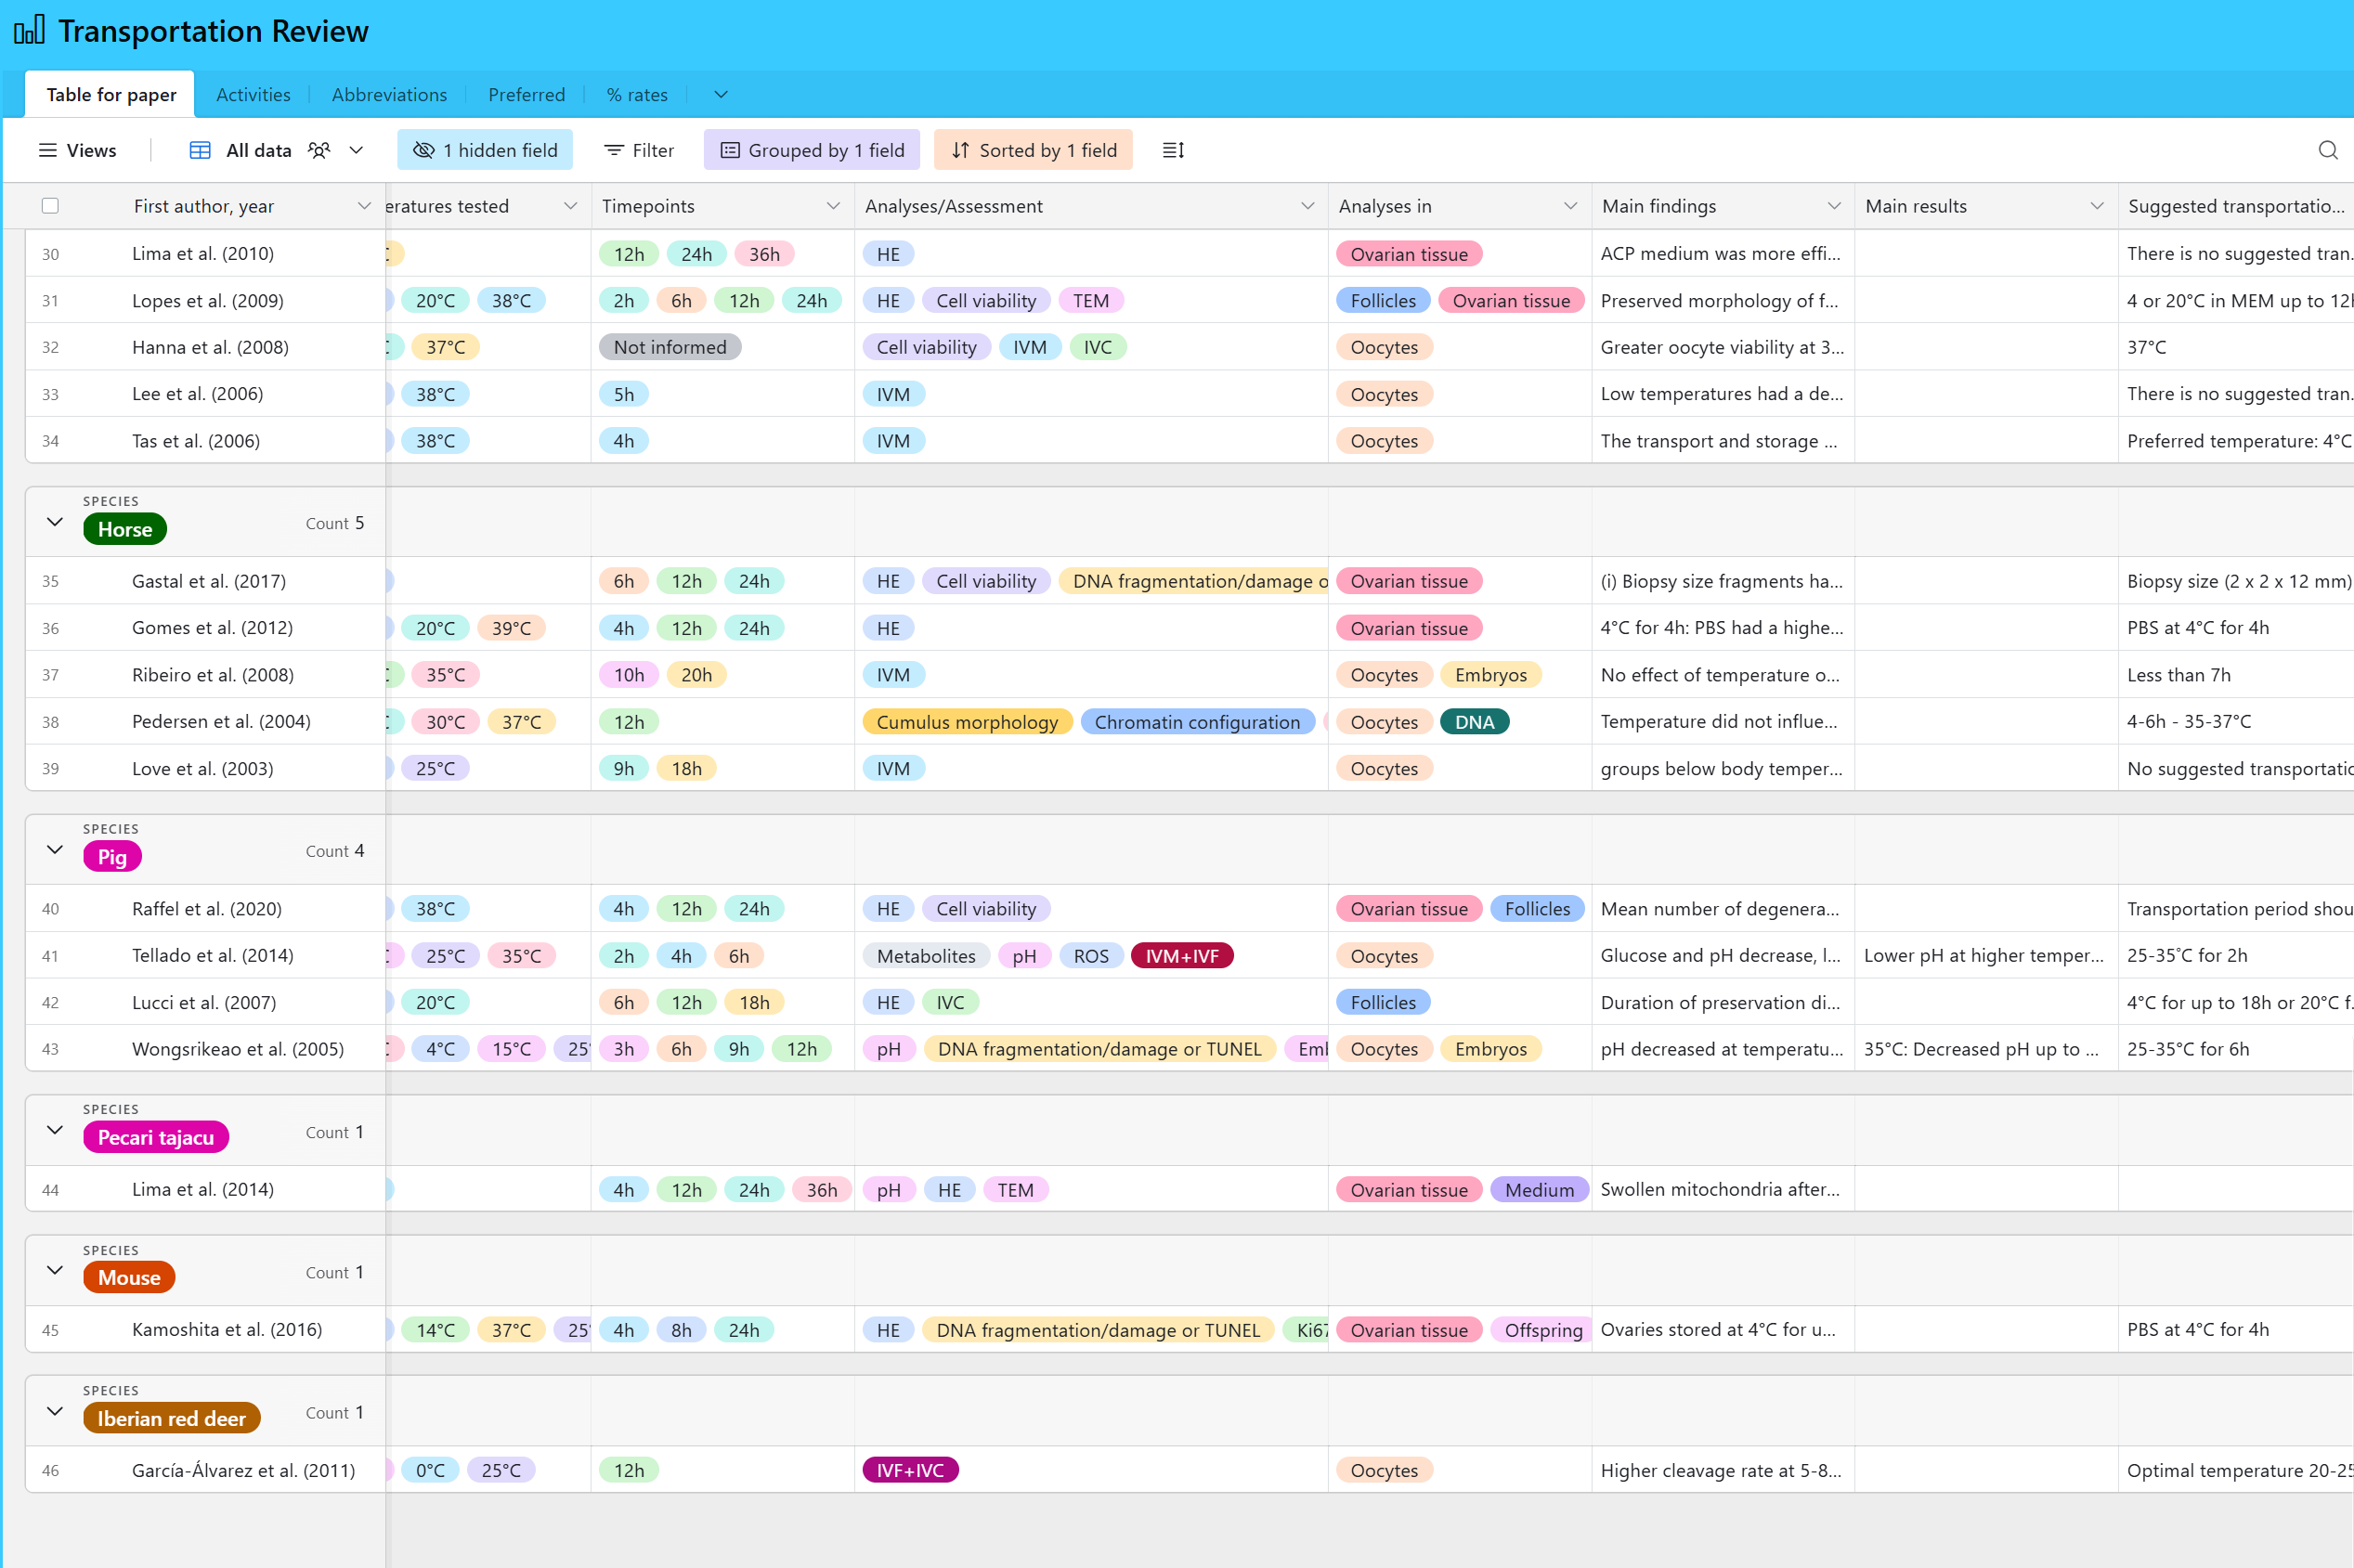
Task: Switch to the Preferred tab
Action: click(526, 95)
